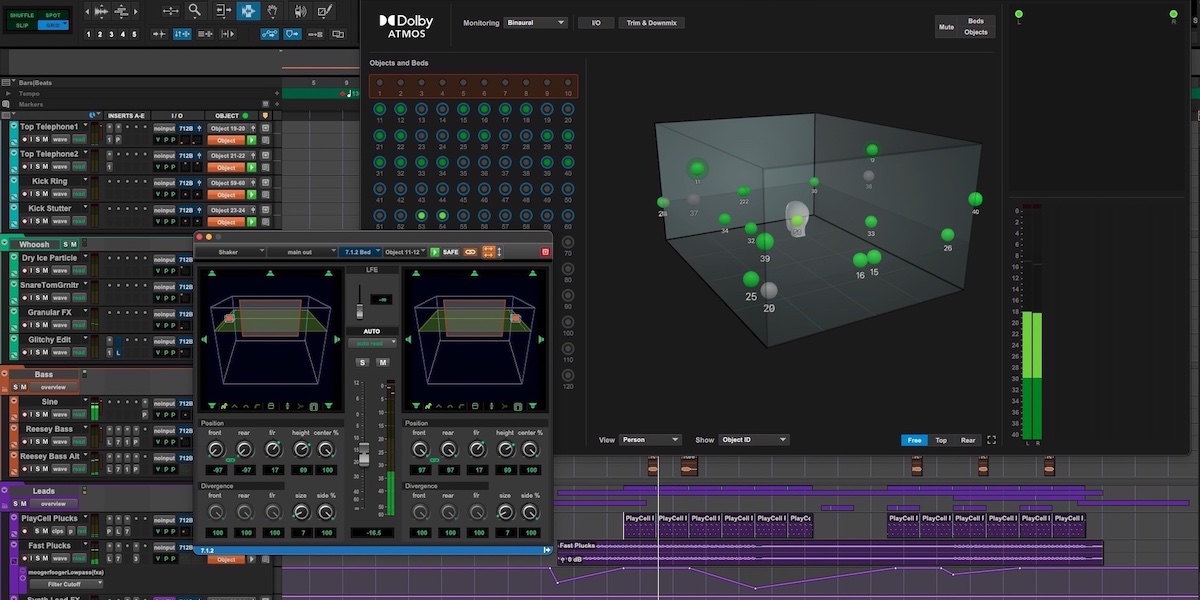The height and width of the screenshot is (600, 1200).
Task: Switch 3D view to Top
Action: click(x=941, y=440)
